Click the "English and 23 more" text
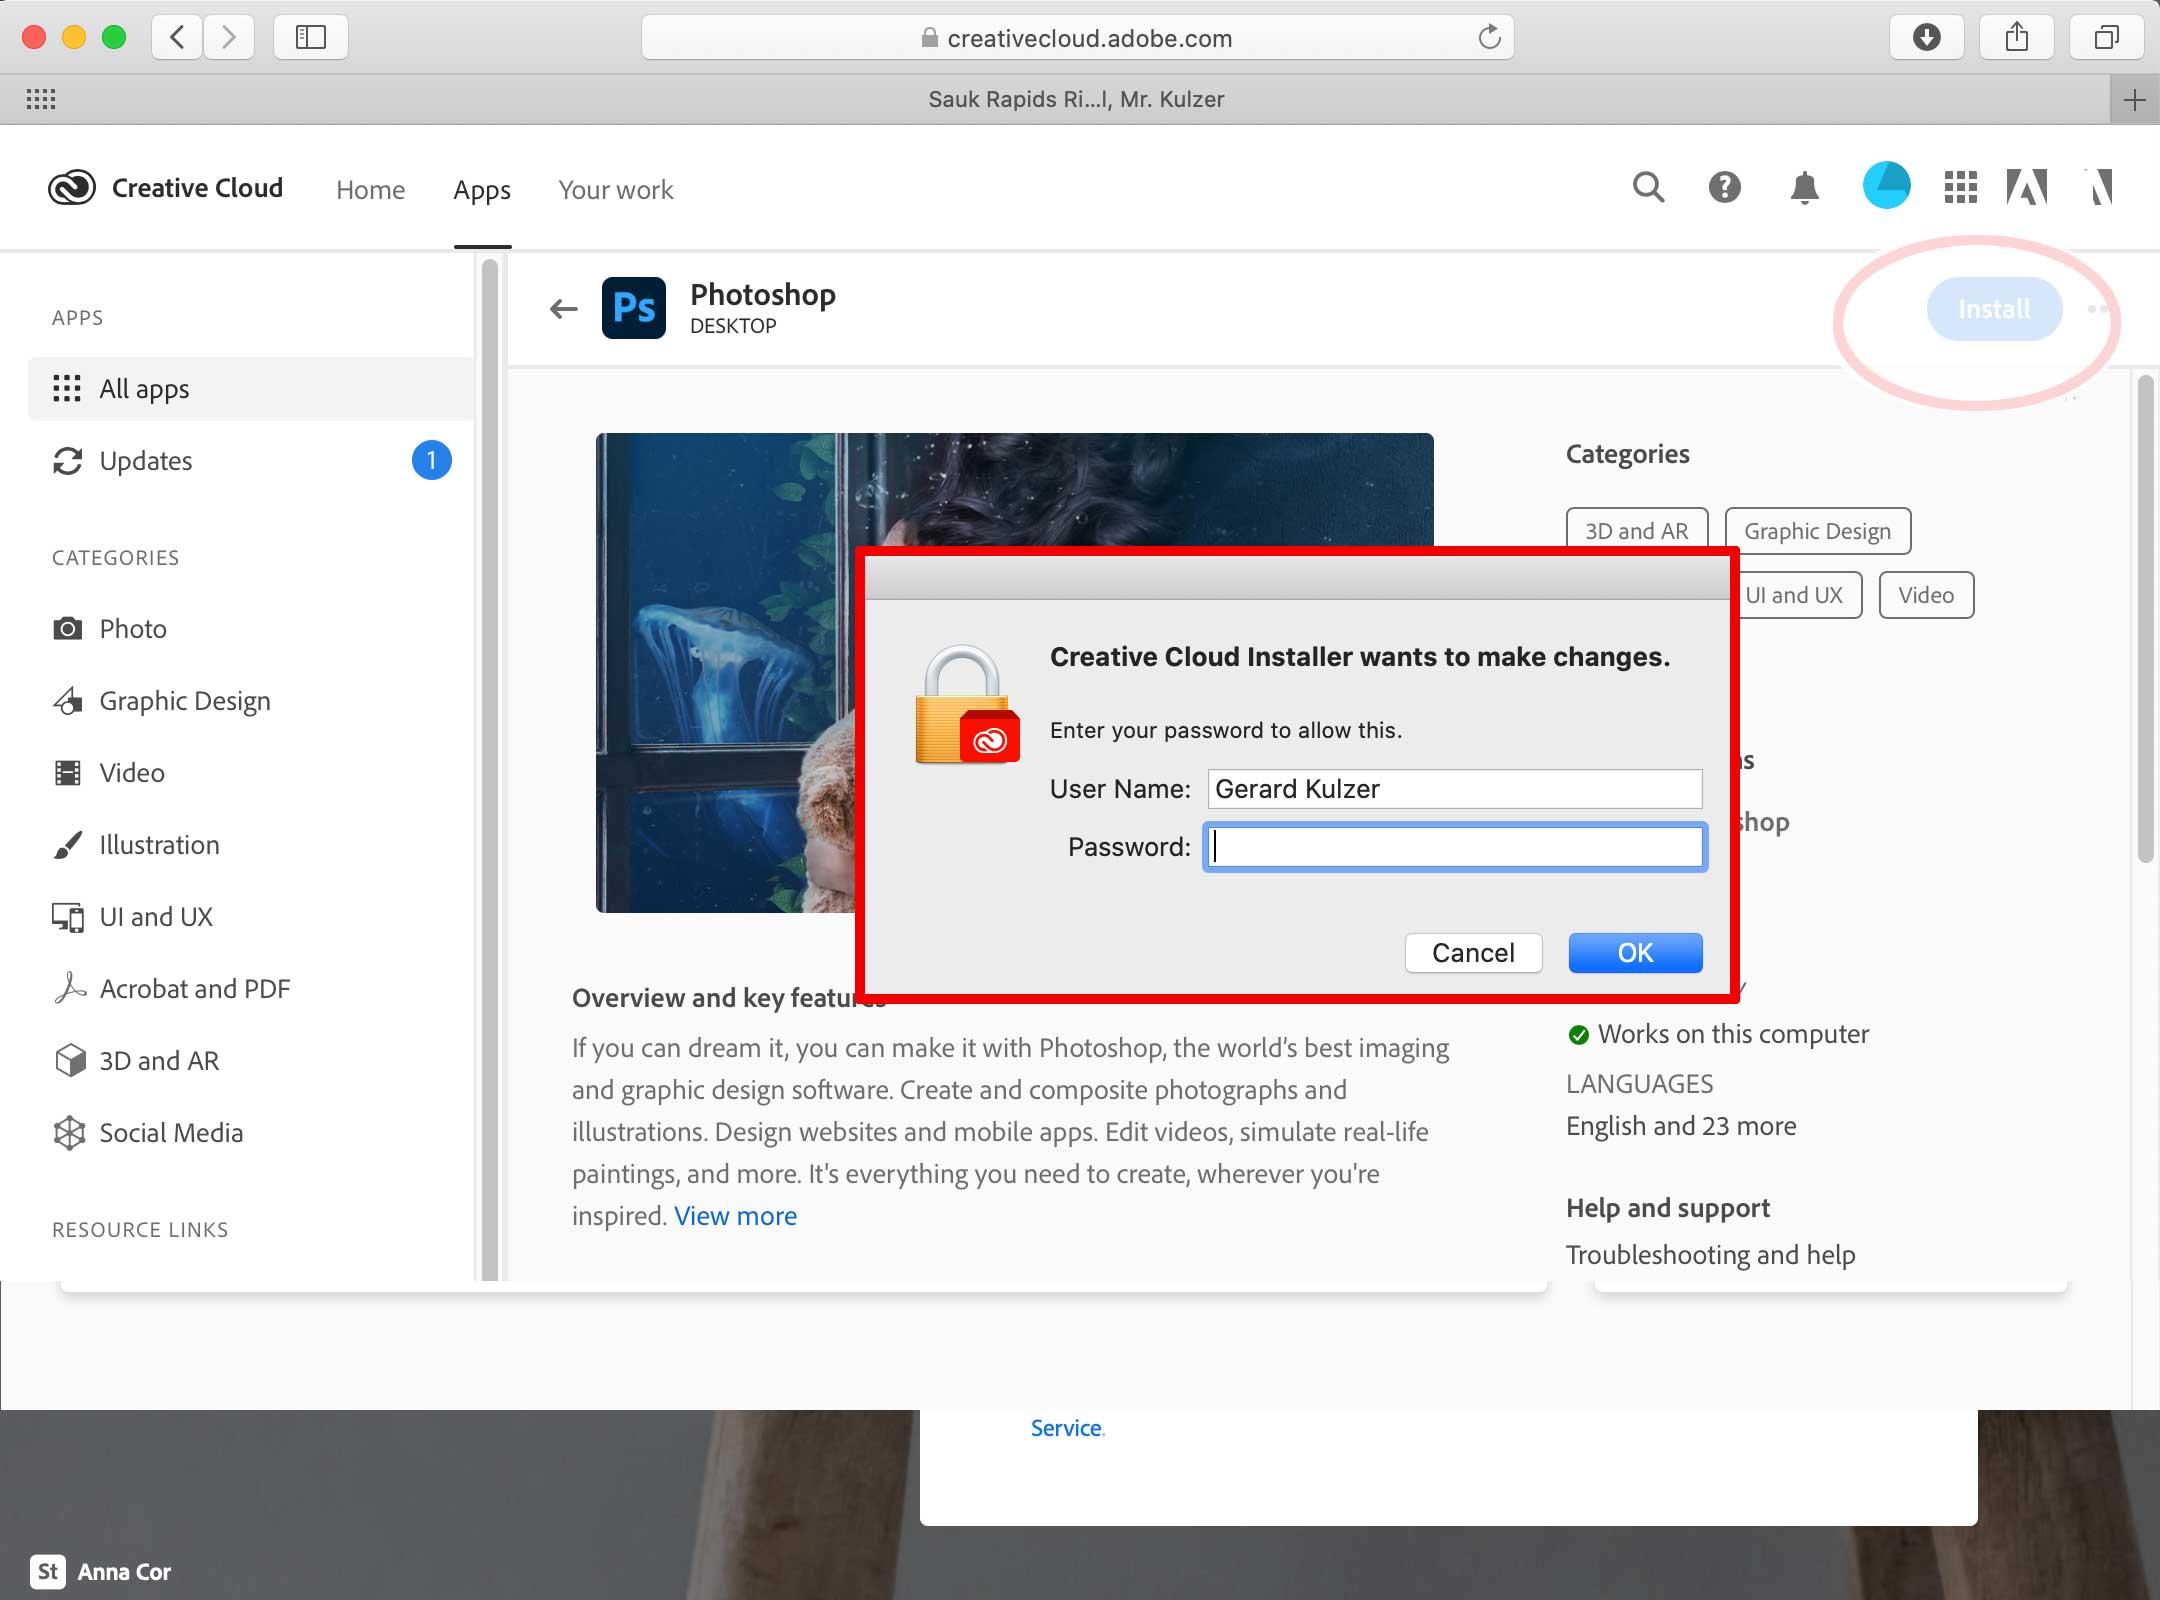 1681,1126
